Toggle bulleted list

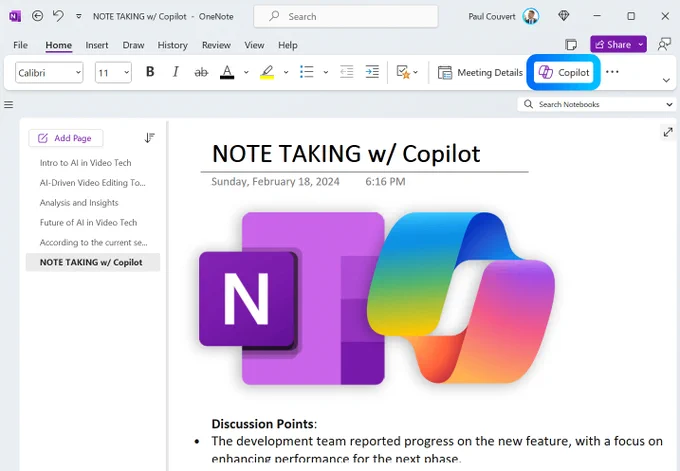(307, 72)
